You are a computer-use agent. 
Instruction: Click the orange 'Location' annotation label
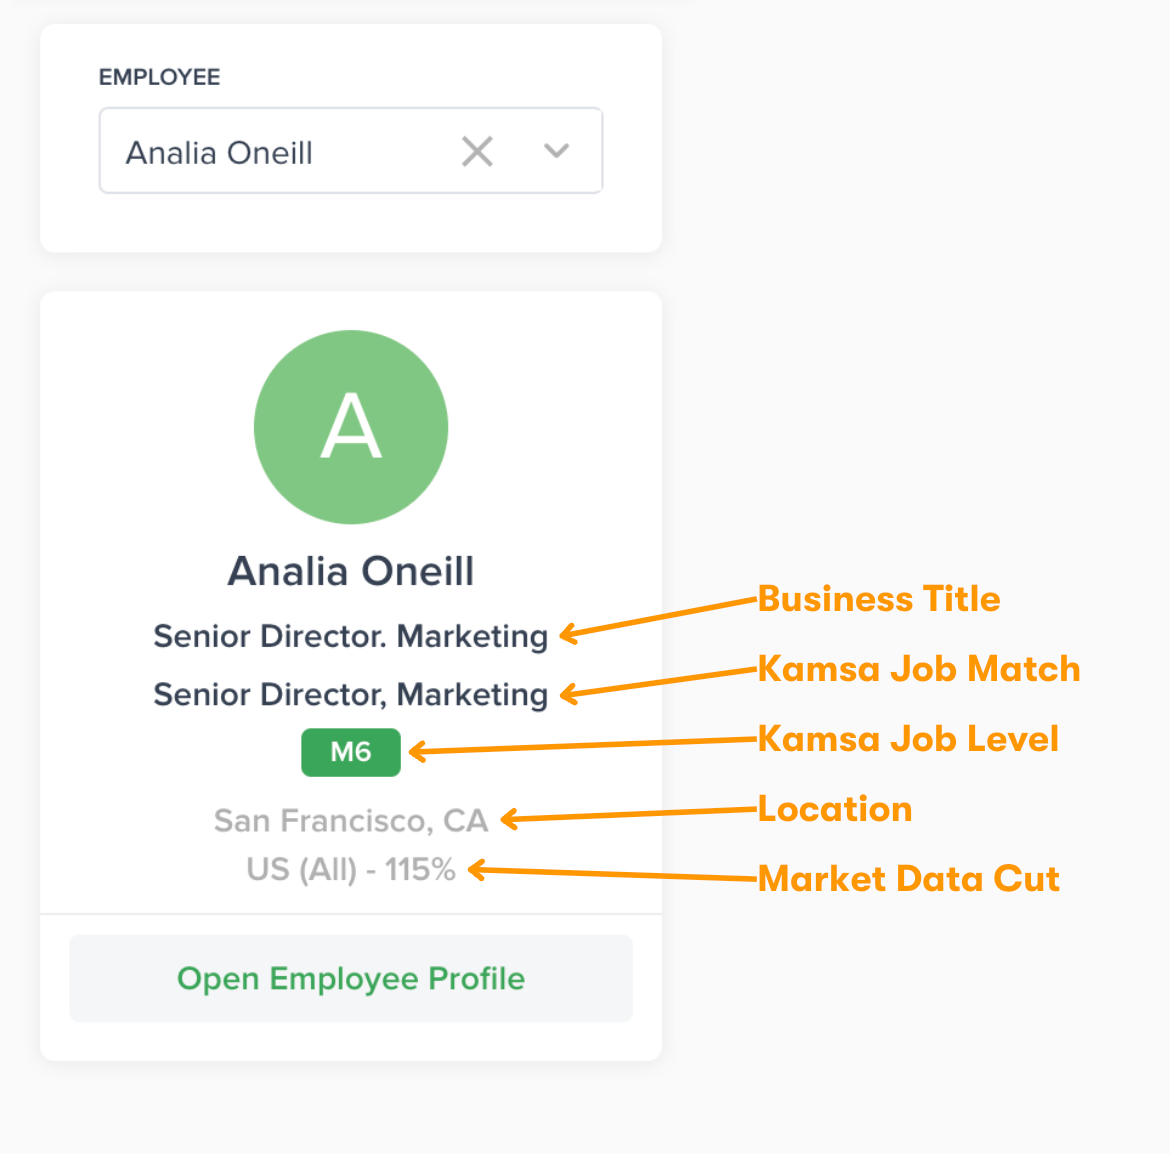coord(835,808)
